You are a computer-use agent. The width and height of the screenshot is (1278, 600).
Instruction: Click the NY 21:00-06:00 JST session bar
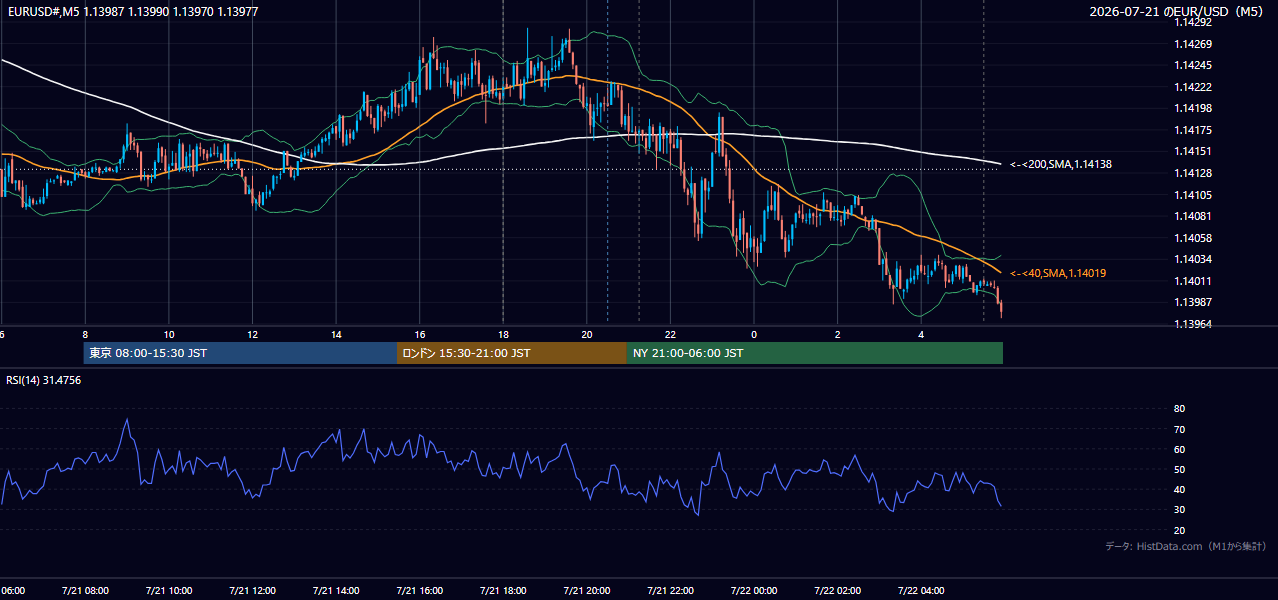(815, 353)
